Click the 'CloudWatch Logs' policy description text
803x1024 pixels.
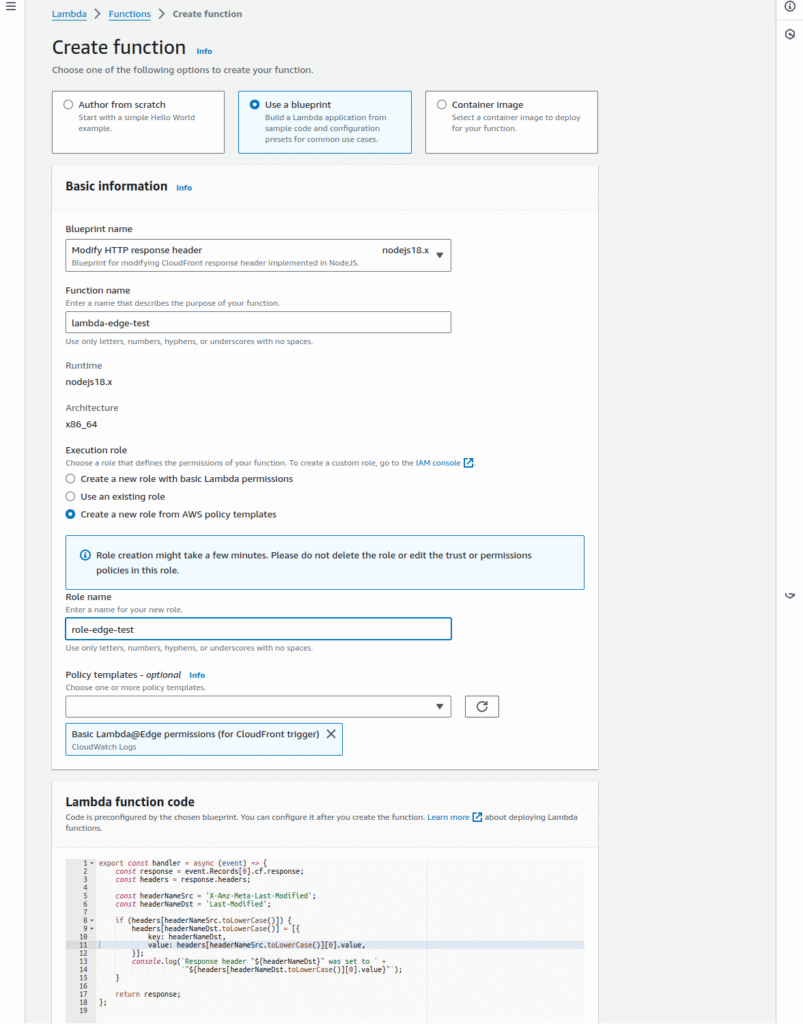point(104,747)
